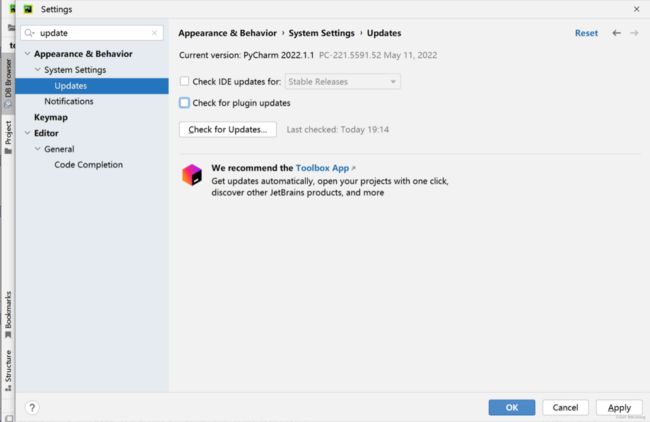The height and width of the screenshot is (422, 650).
Task: Clear the settings search field text
Action: (154, 33)
